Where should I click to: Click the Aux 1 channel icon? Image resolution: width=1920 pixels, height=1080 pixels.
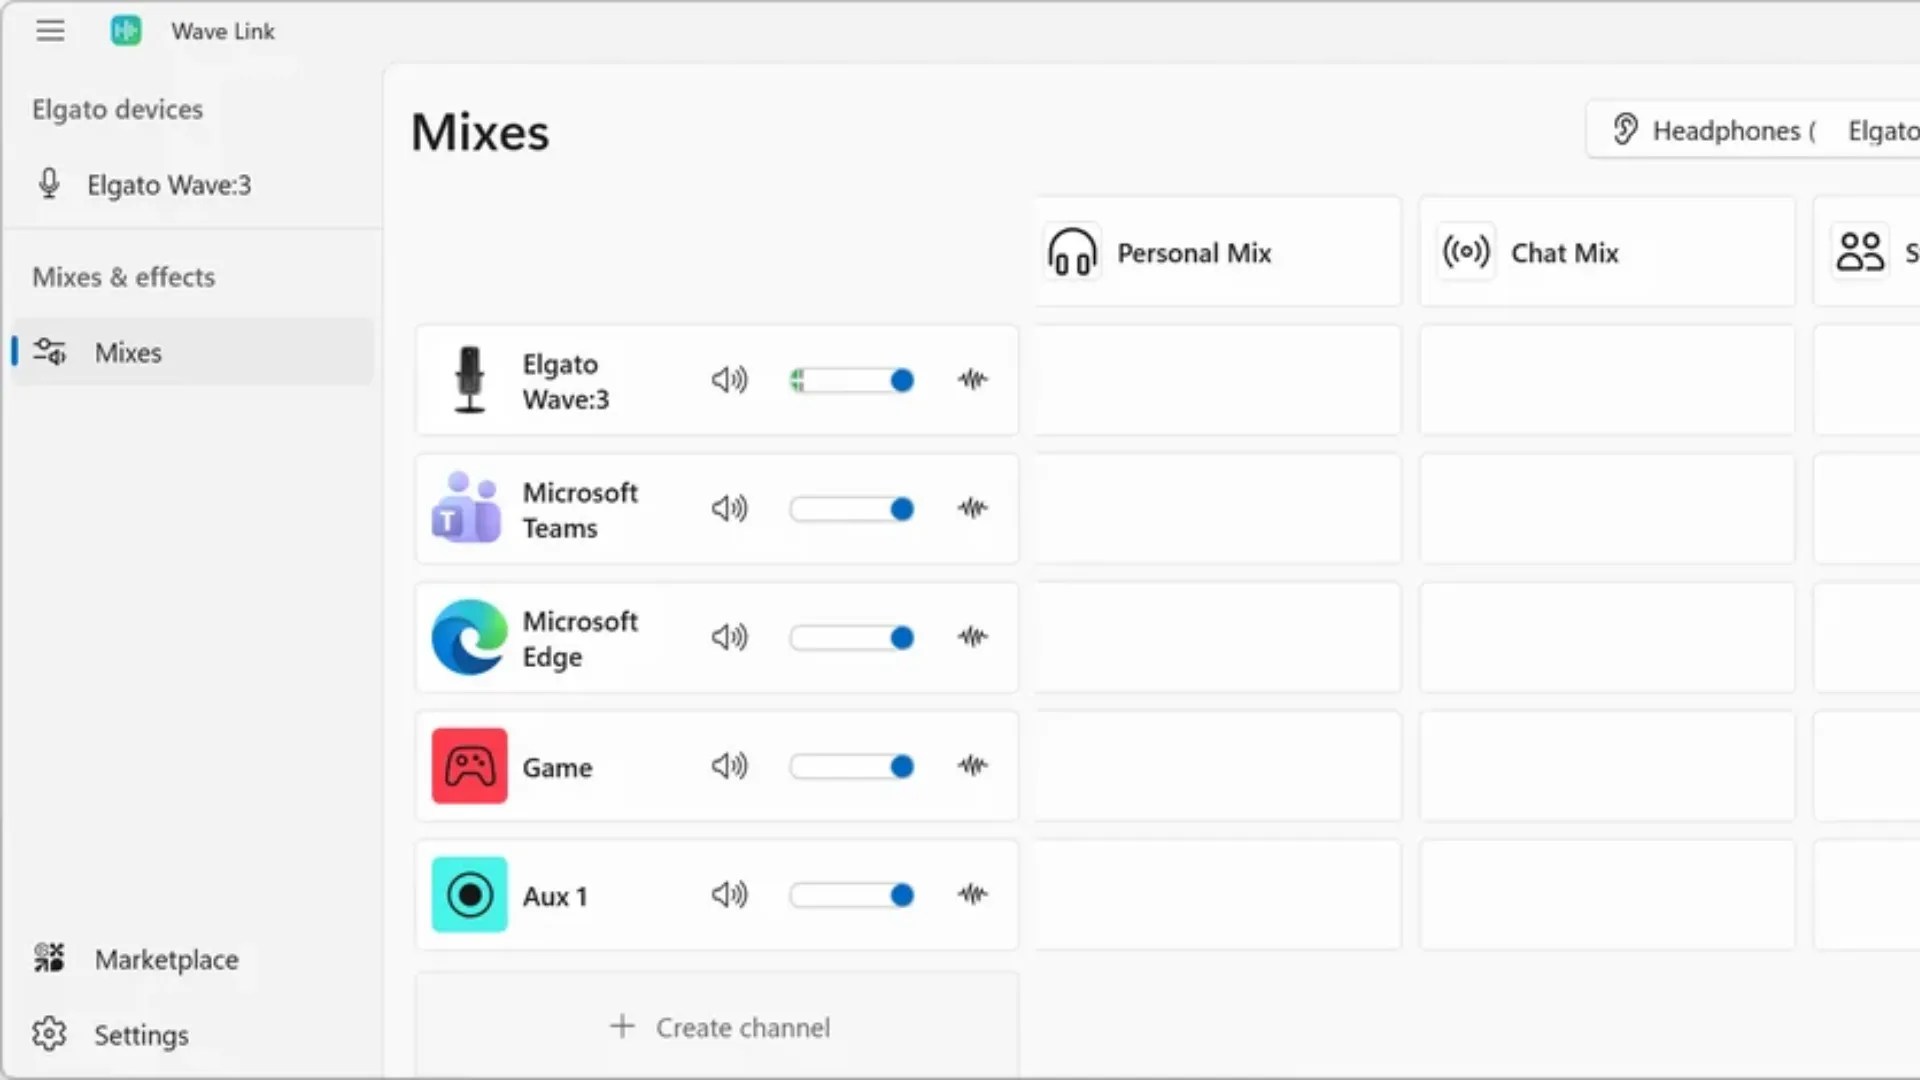point(469,895)
